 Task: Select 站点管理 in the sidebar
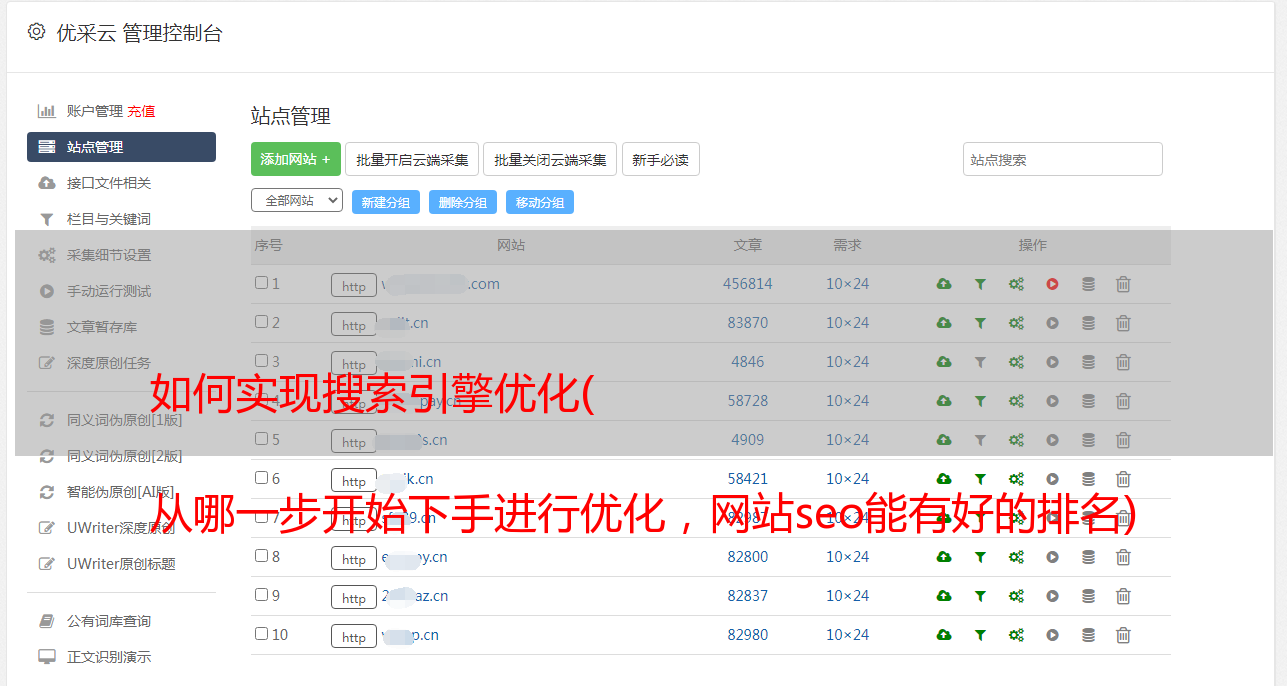click(x=121, y=147)
